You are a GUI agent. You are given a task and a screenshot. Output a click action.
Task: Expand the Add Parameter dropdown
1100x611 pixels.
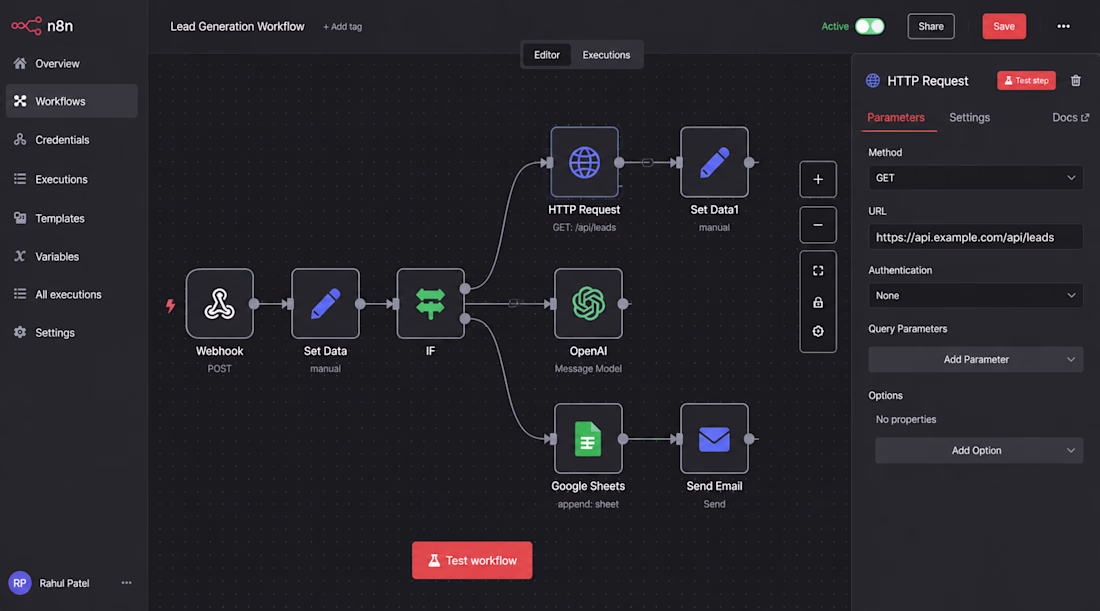point(975,359)
